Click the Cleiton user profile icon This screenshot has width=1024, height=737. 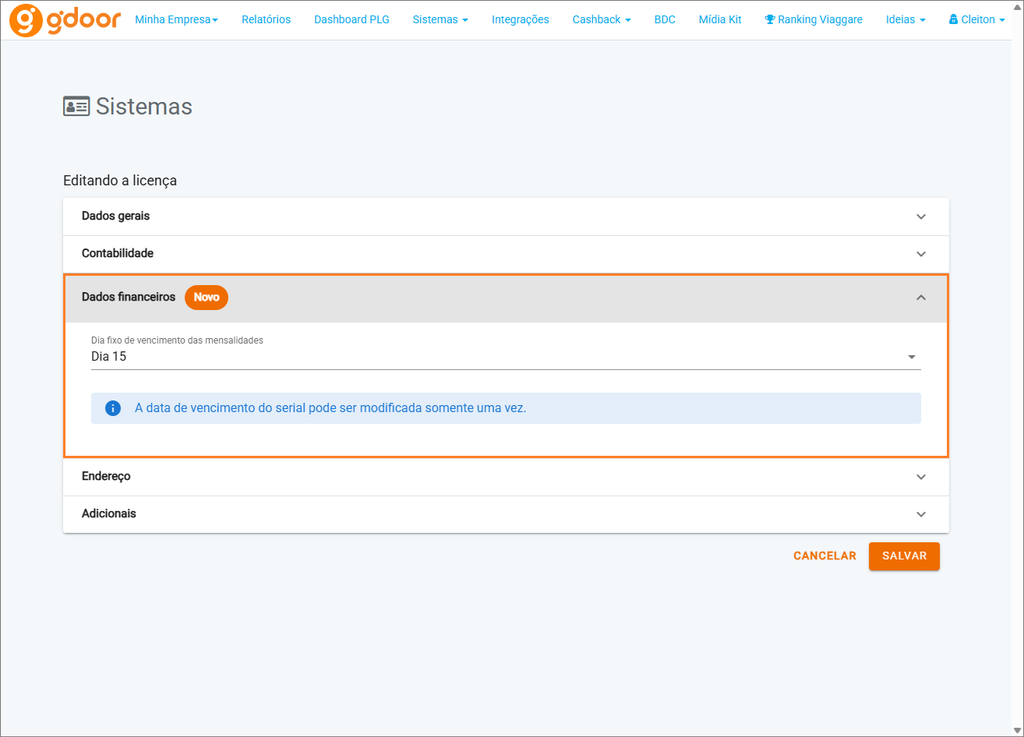click(x=953, y=20)
